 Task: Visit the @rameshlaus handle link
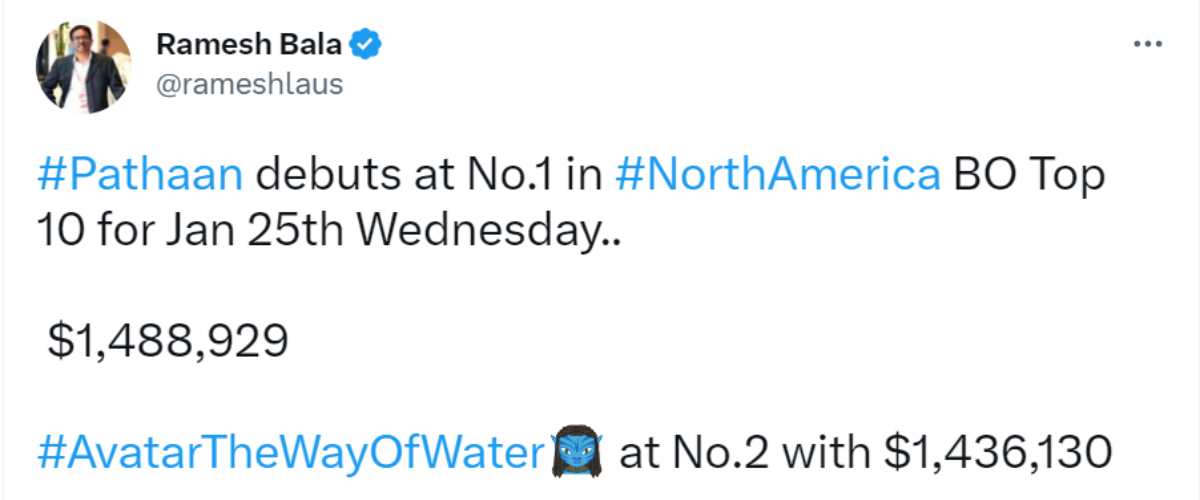249,84
